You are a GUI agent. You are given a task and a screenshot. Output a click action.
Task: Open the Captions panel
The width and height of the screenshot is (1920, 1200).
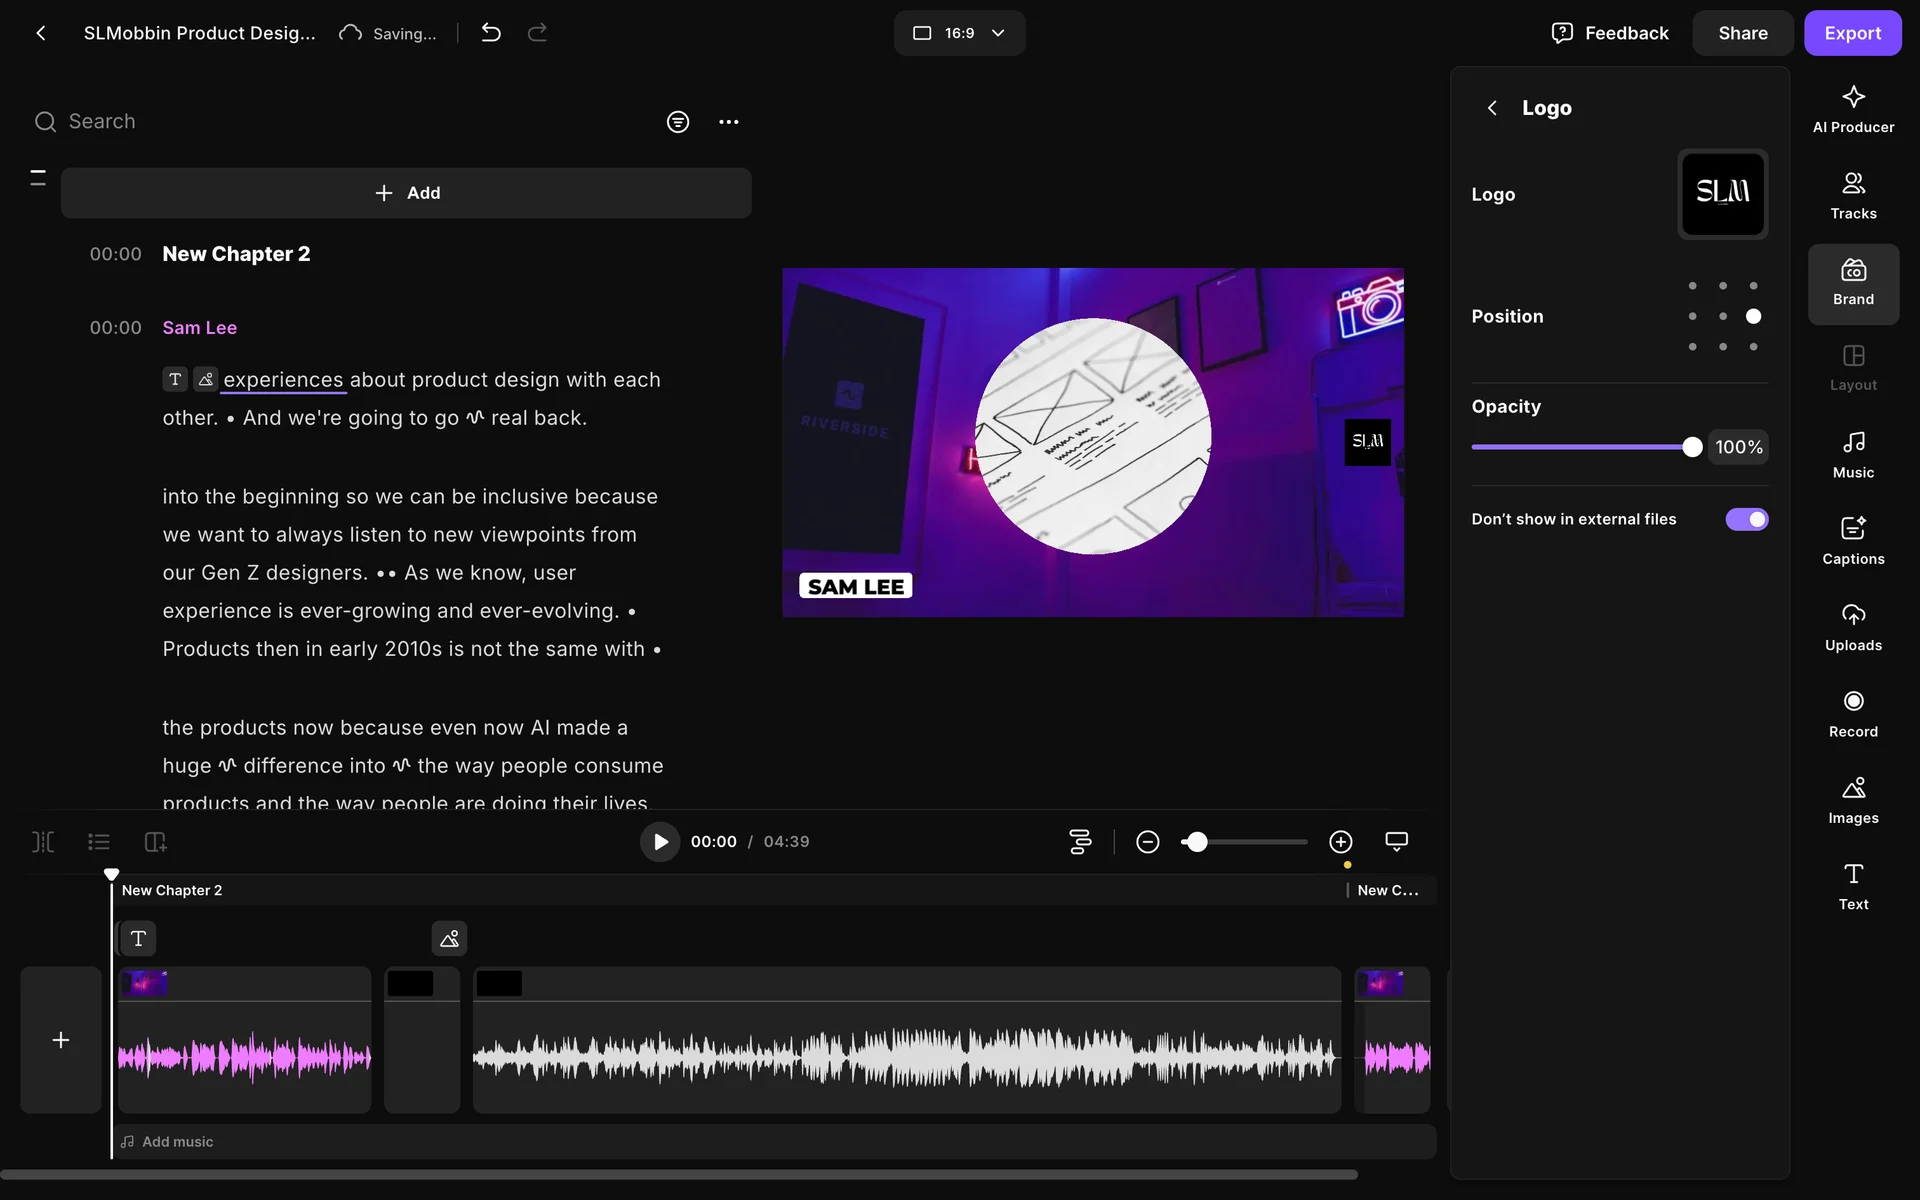pos(1852,541)
